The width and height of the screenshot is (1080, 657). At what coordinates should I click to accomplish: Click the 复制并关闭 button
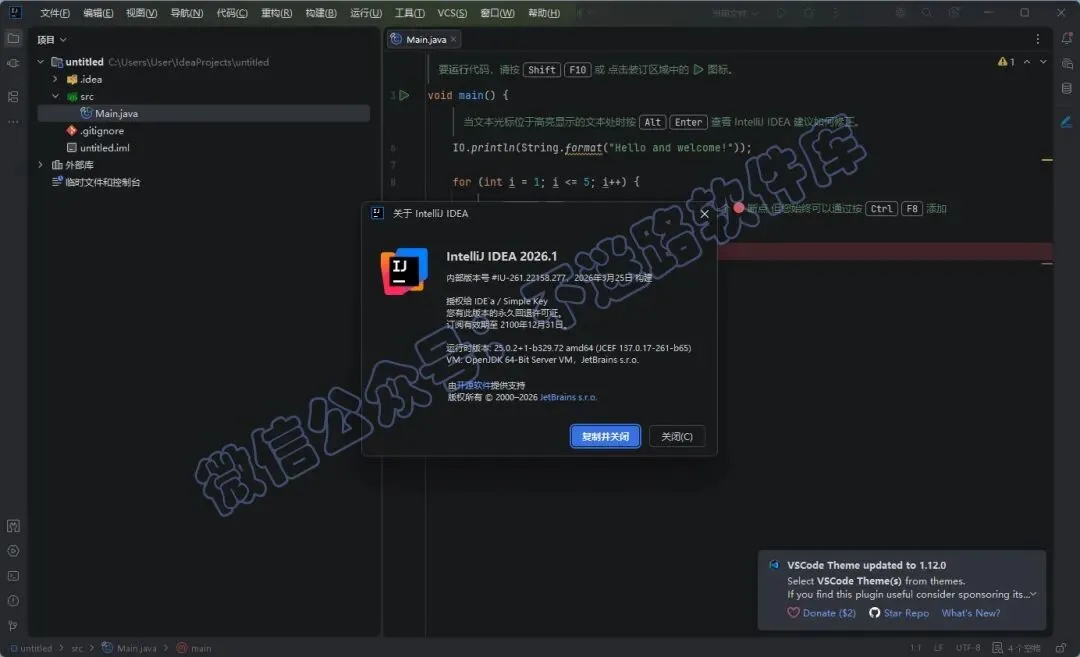coord(605,436)
